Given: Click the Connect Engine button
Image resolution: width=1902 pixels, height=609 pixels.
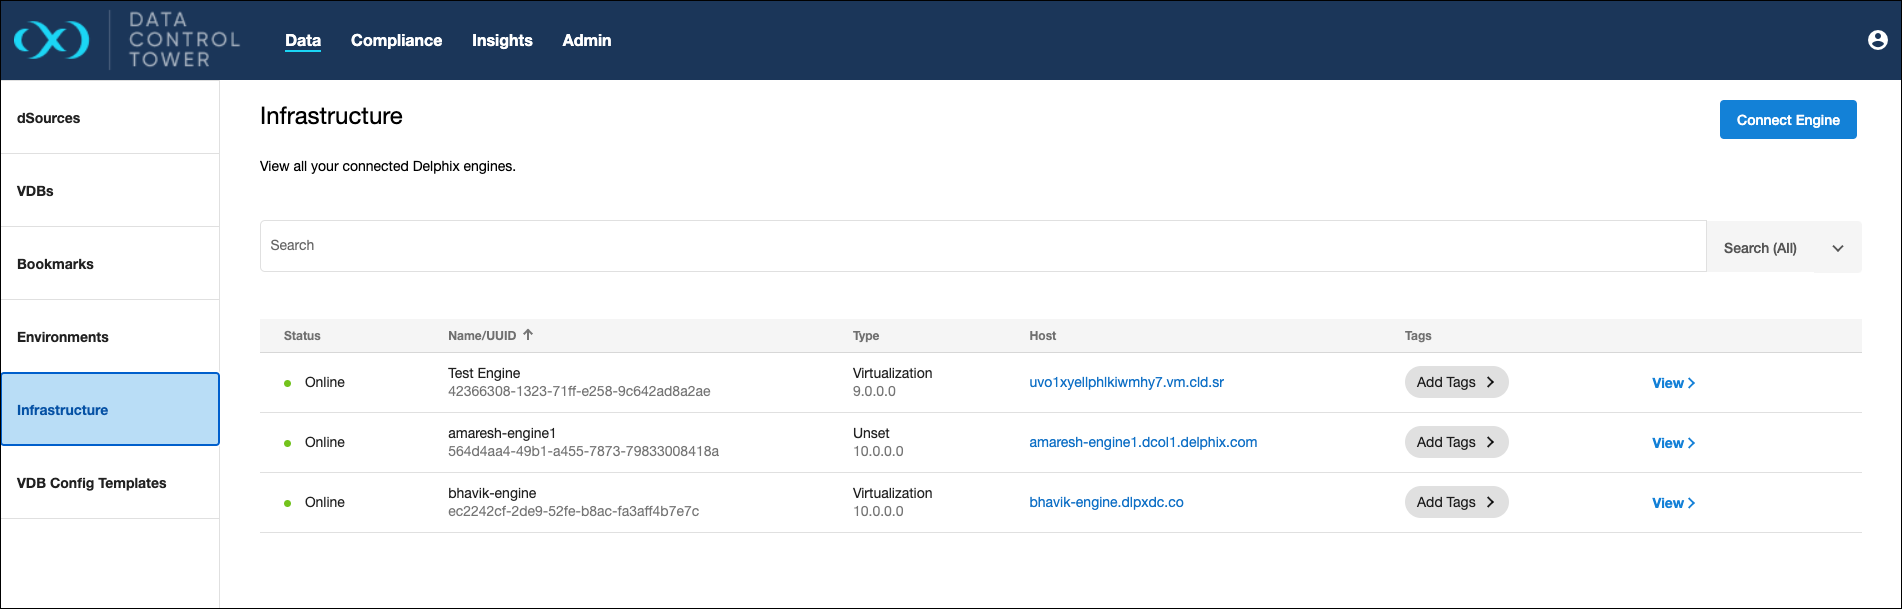Looking at the screenshot, I should [x=1788, y=119].
